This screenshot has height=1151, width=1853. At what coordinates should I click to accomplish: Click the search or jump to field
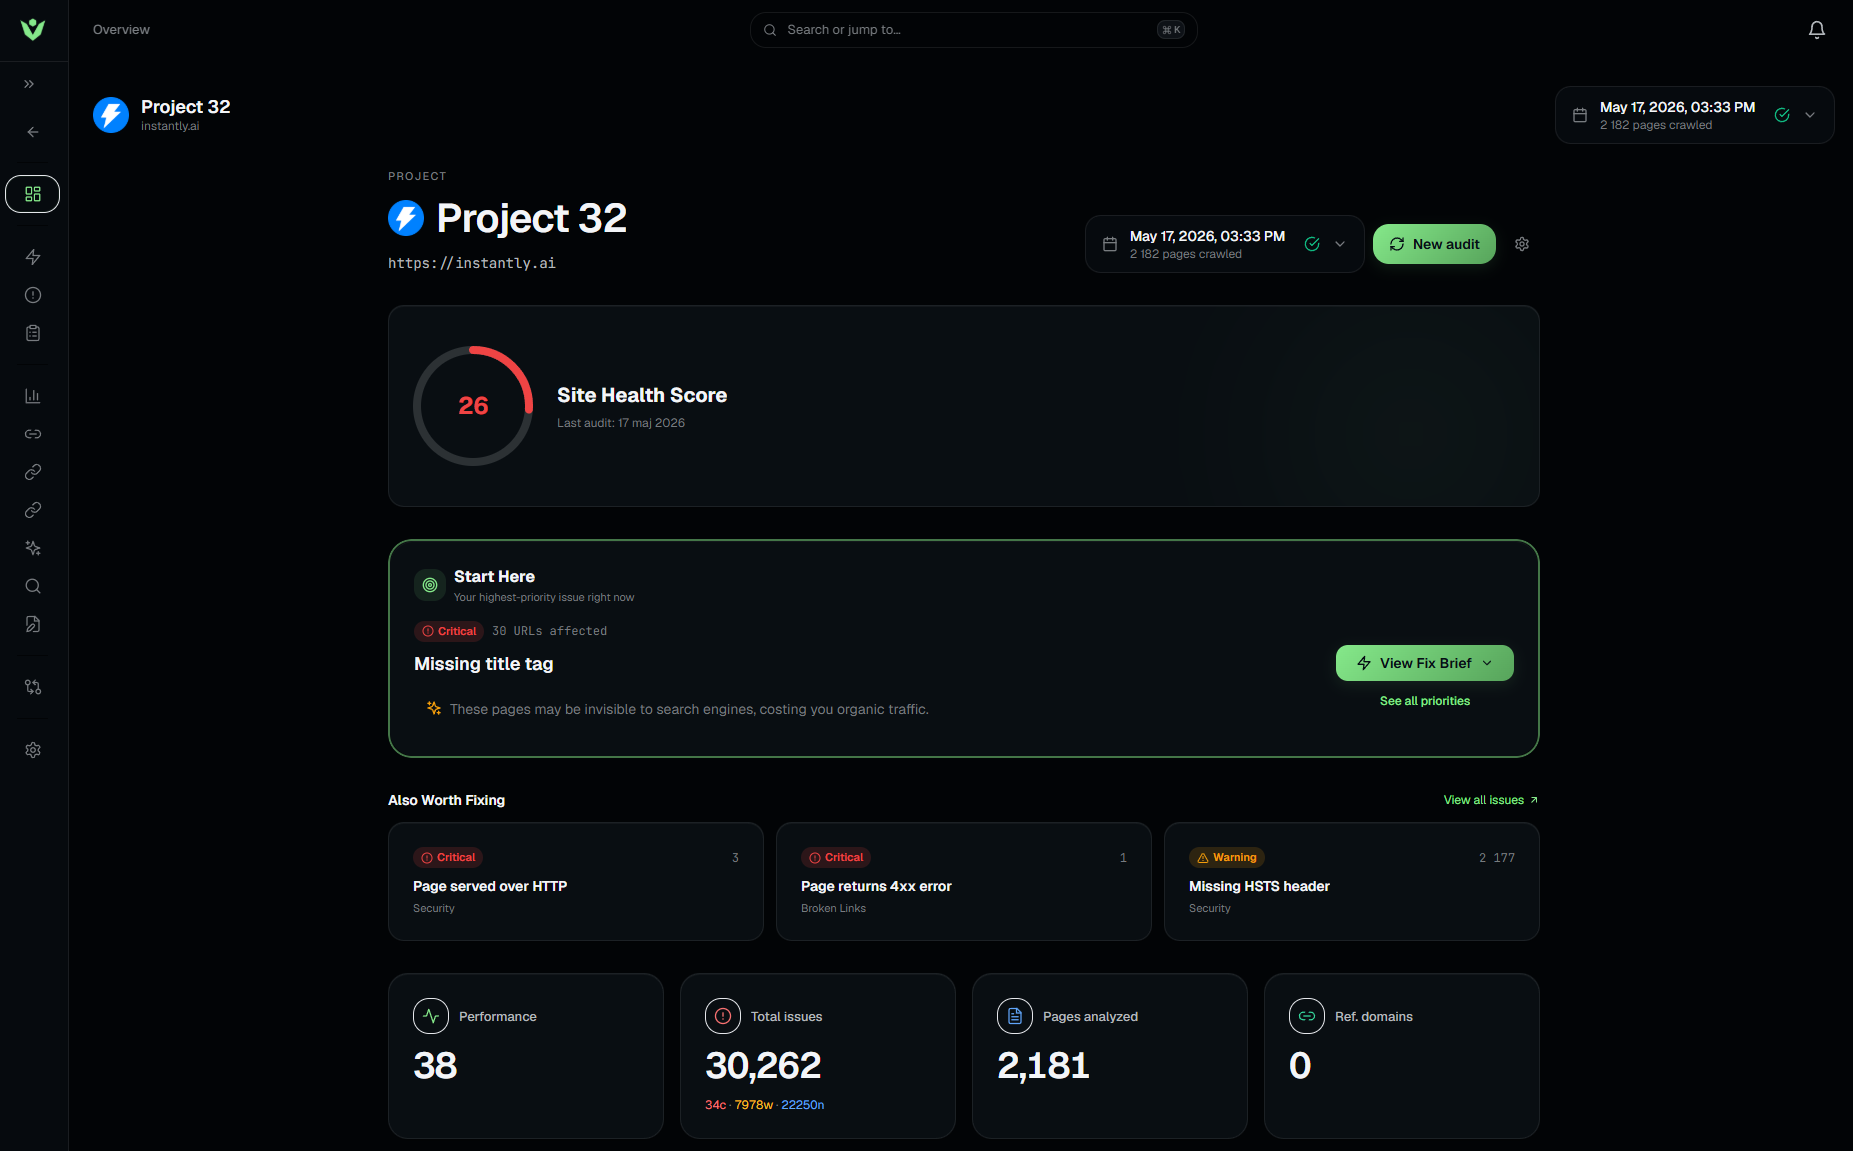click(x=973, y=30)
